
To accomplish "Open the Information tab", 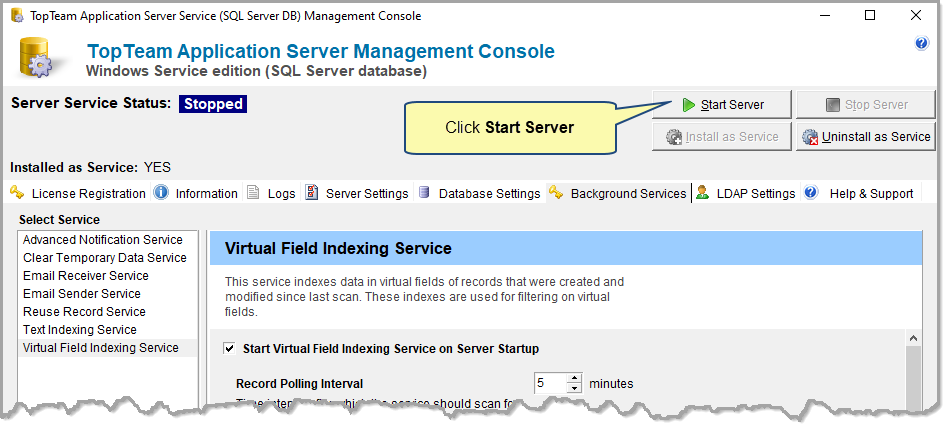I will pos(197,194).
